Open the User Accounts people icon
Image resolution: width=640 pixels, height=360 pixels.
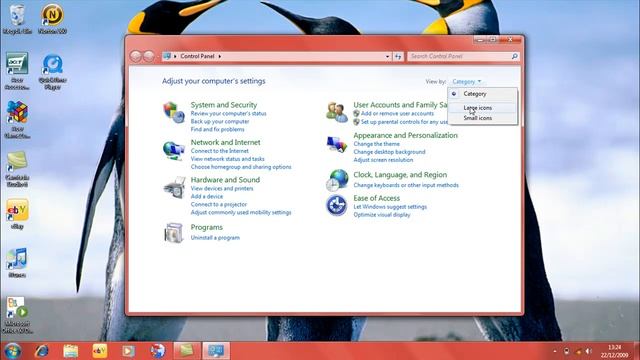tap(337, 112)
